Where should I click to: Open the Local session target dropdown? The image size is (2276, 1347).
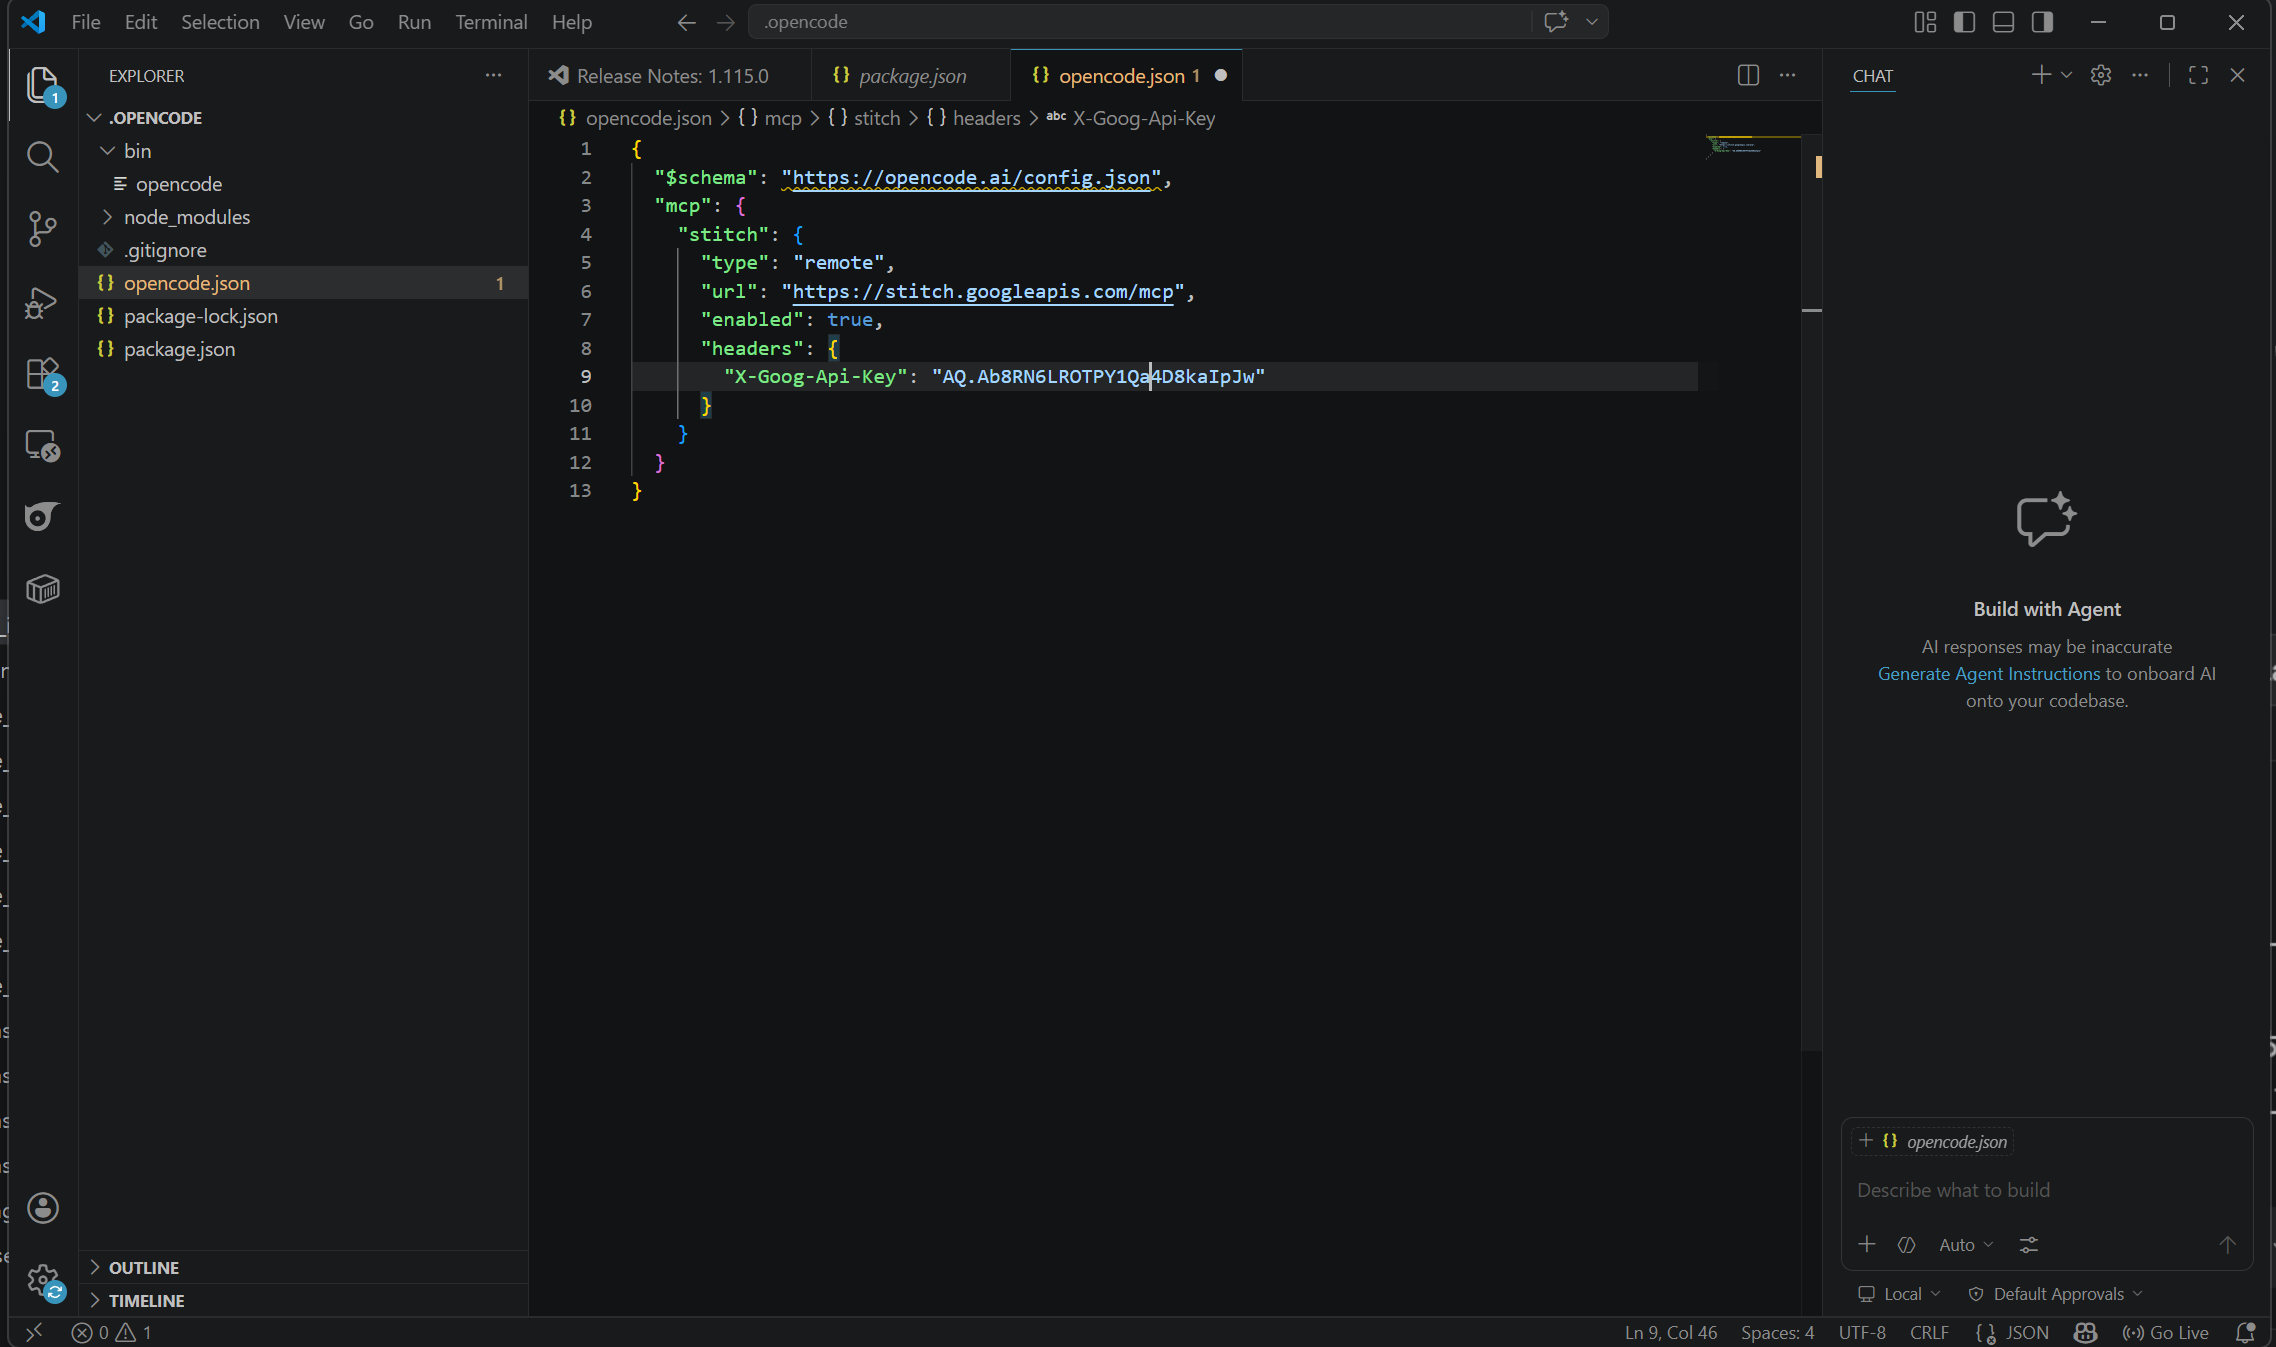coord(1899,1293)
